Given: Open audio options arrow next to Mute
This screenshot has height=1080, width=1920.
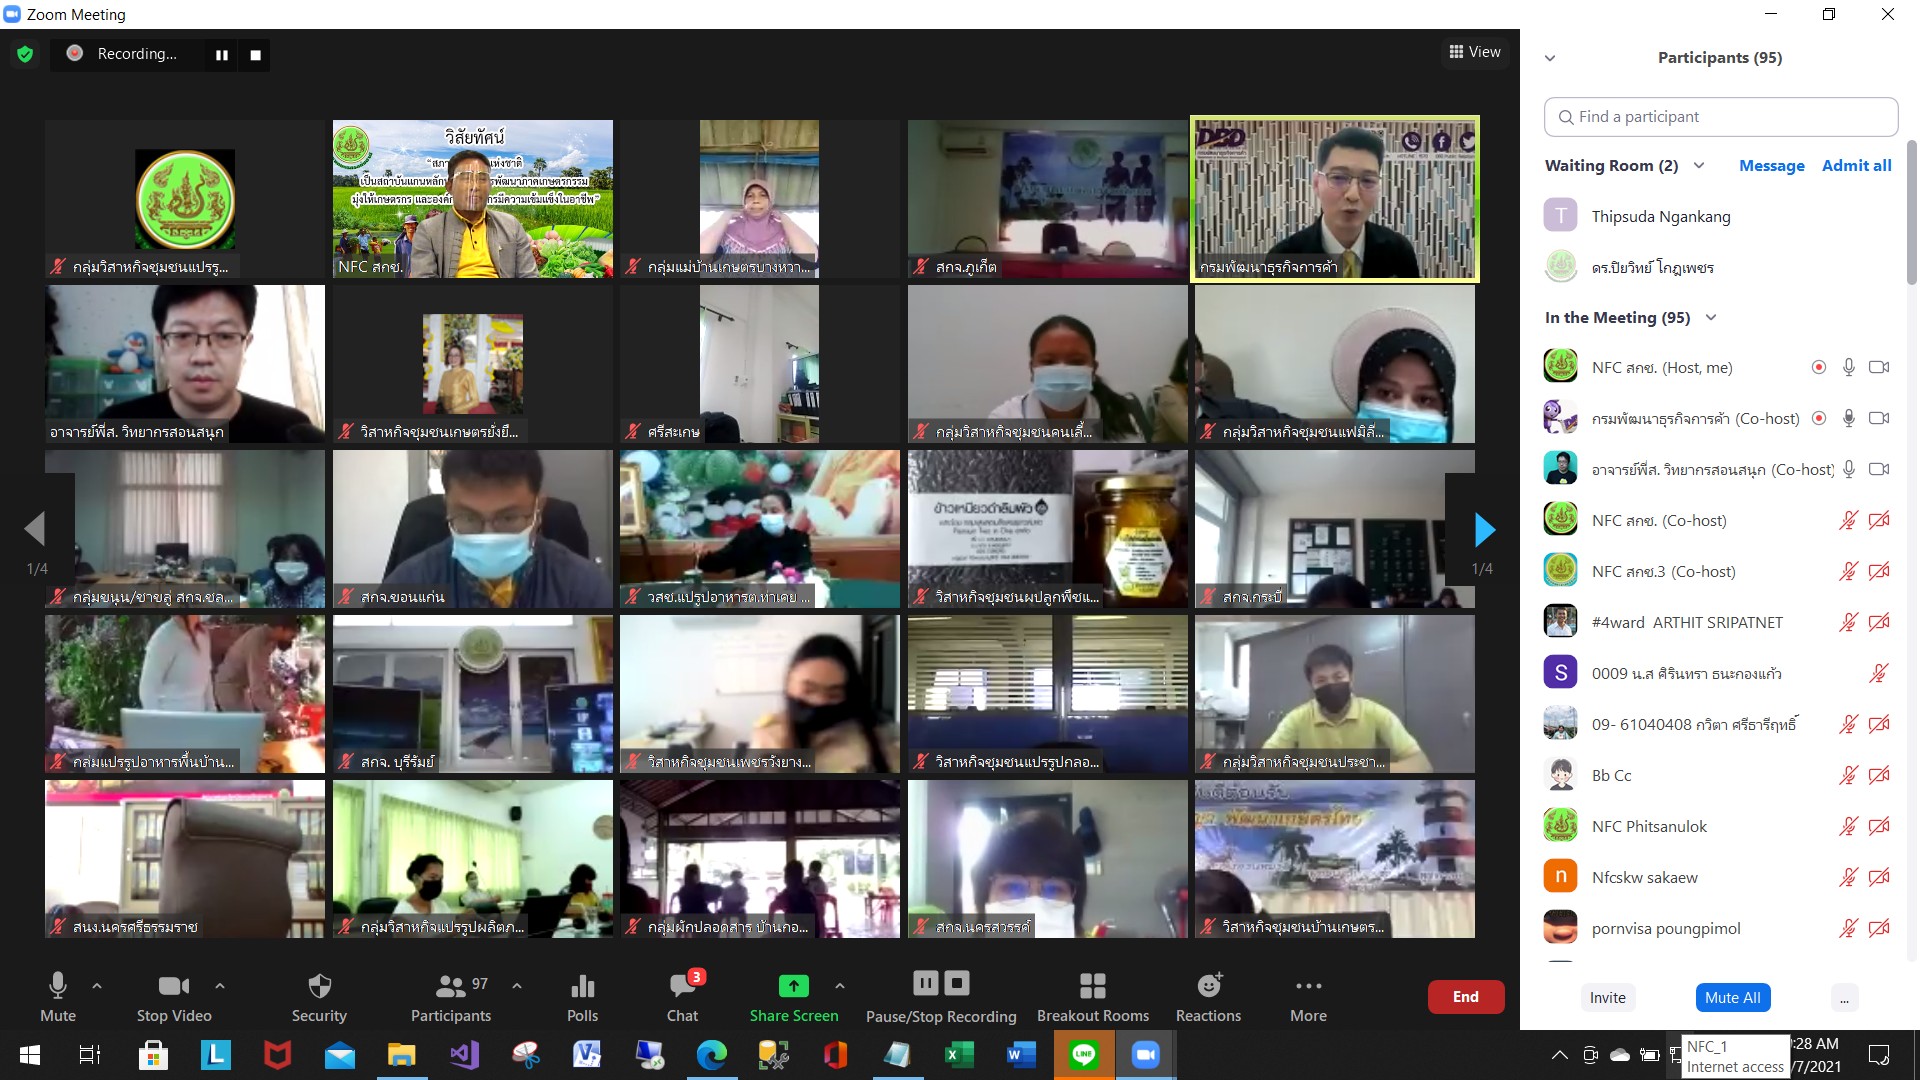Looking at the screenshot, I should (x=97, y=986).
